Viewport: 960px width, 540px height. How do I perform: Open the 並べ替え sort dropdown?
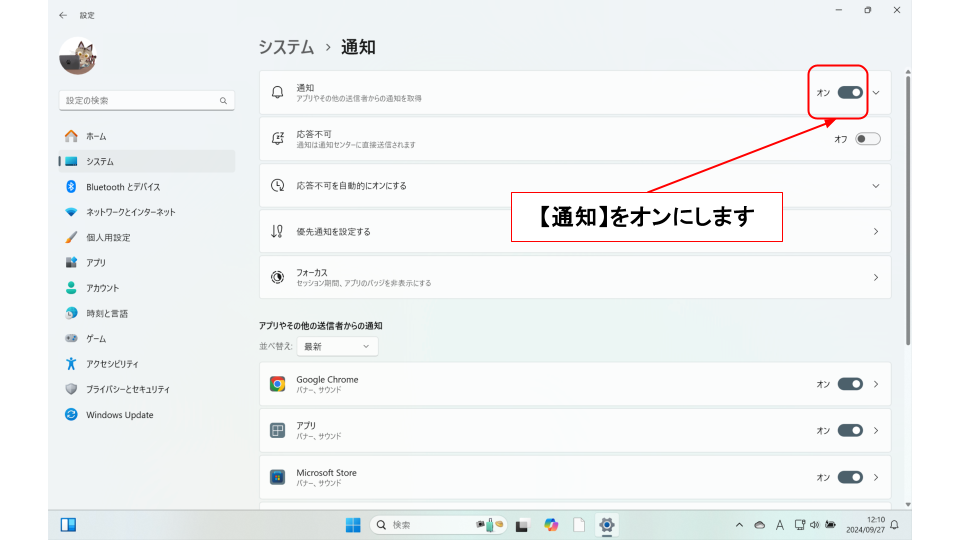[x=337, y=346]
